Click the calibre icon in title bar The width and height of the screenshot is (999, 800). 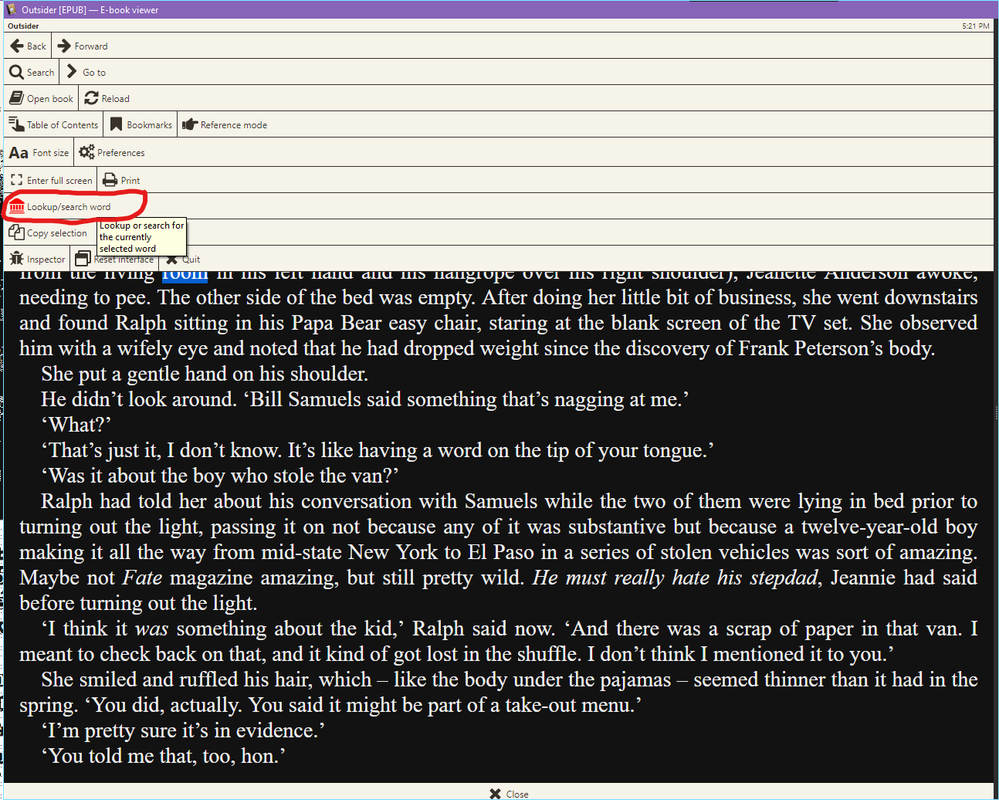(x=11, y=10)
